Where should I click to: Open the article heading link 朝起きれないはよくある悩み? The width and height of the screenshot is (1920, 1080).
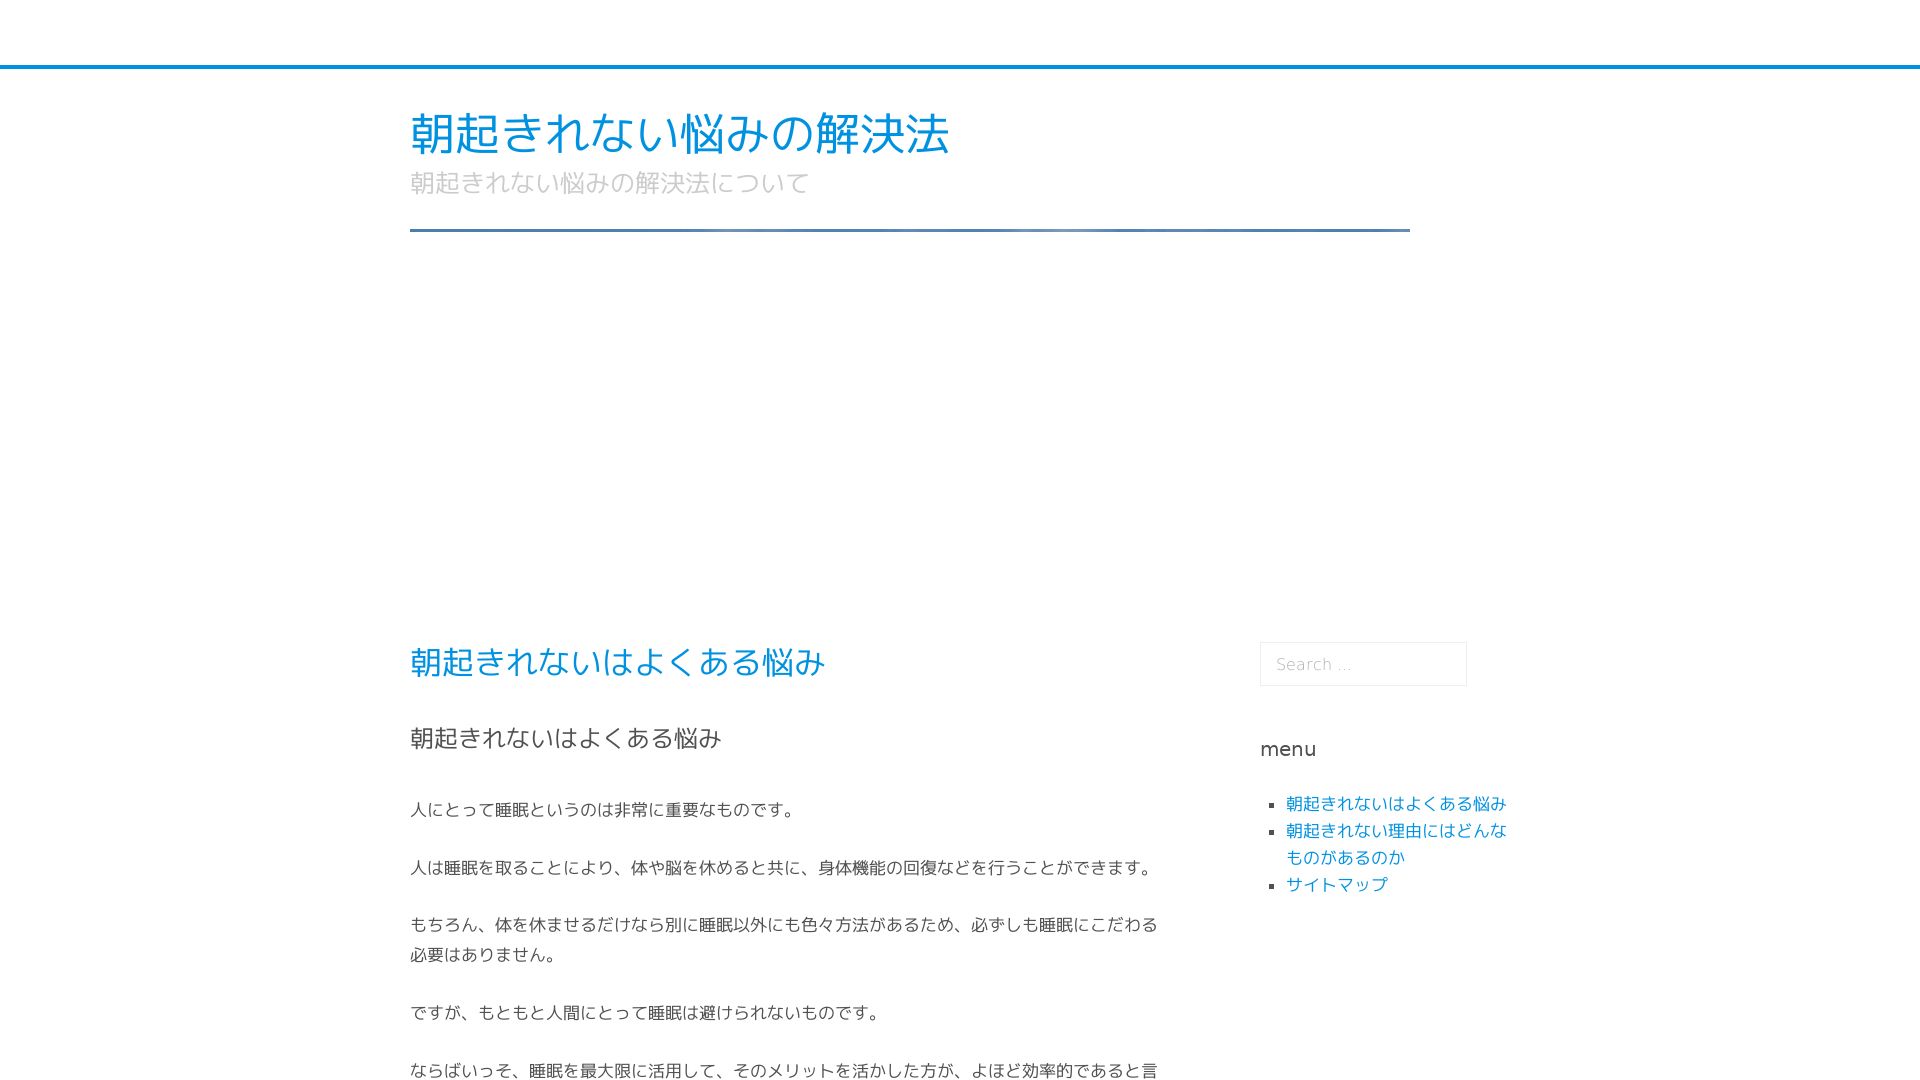point(617,662)
